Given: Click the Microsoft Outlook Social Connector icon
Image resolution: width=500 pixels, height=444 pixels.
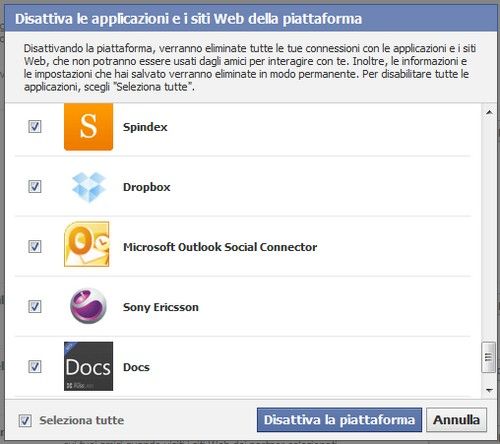Looking at the screenshot, I should click(x=87, y=244).
